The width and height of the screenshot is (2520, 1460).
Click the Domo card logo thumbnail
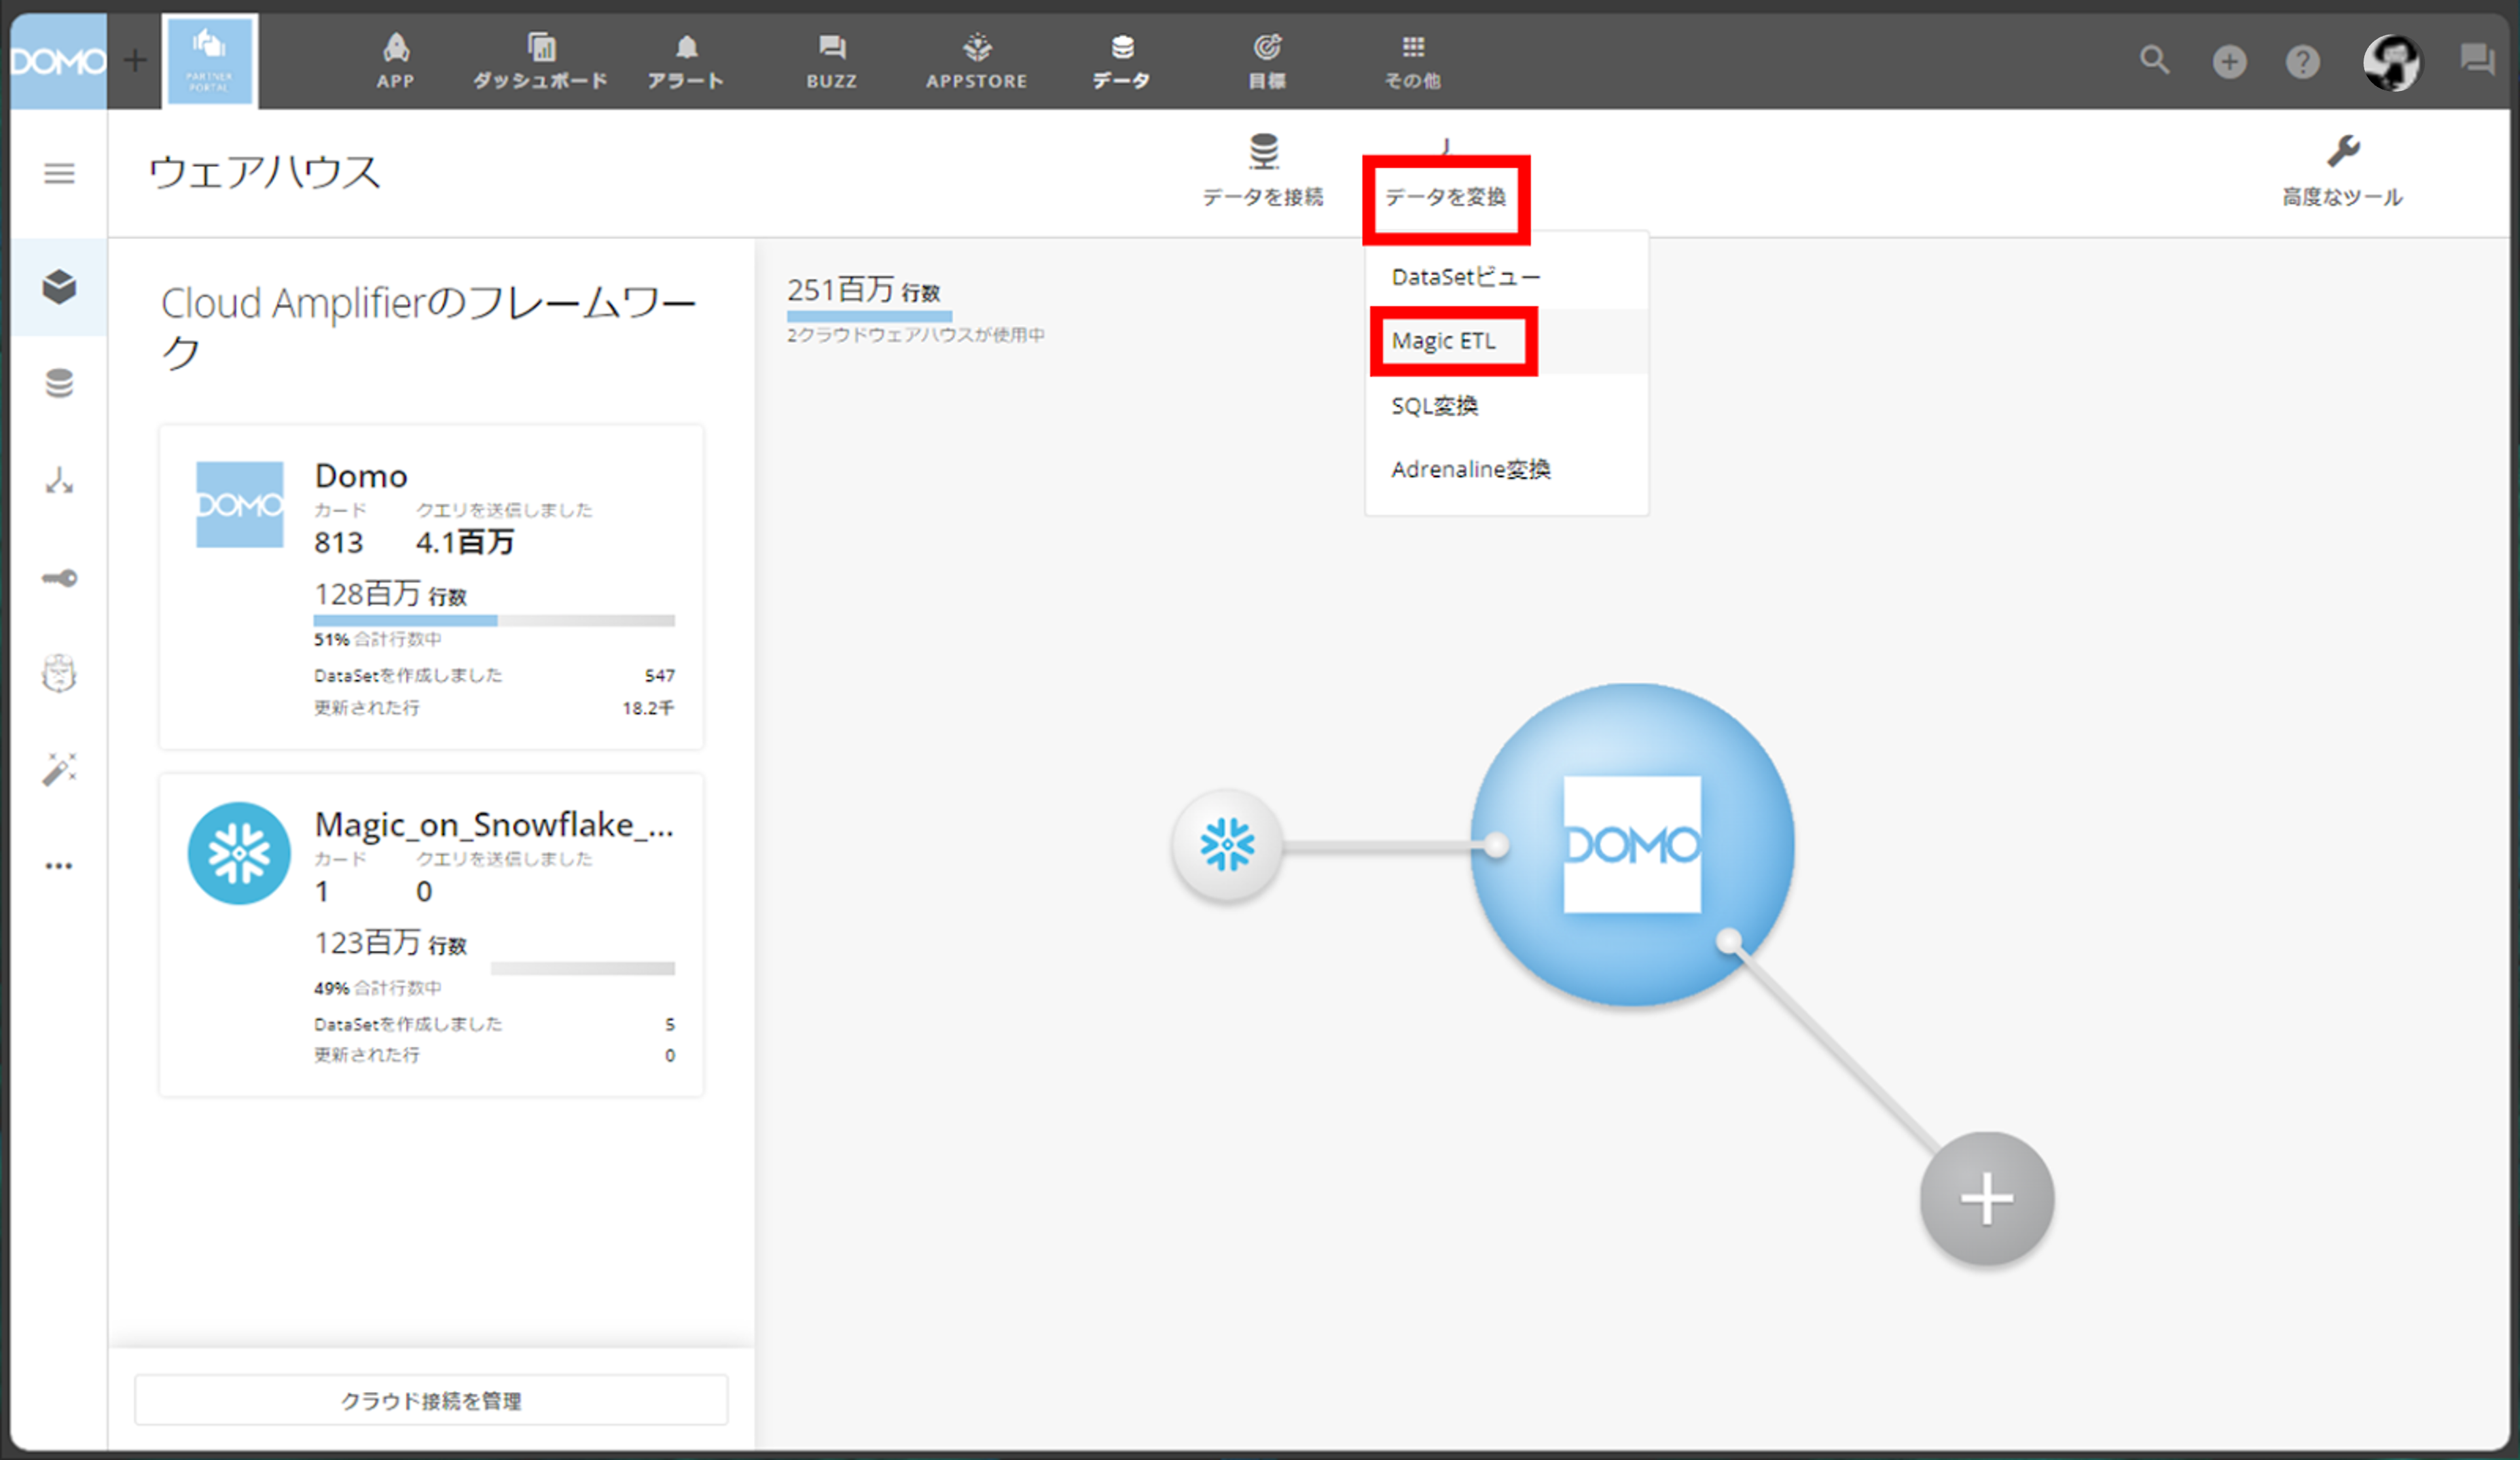coord(239,504)
